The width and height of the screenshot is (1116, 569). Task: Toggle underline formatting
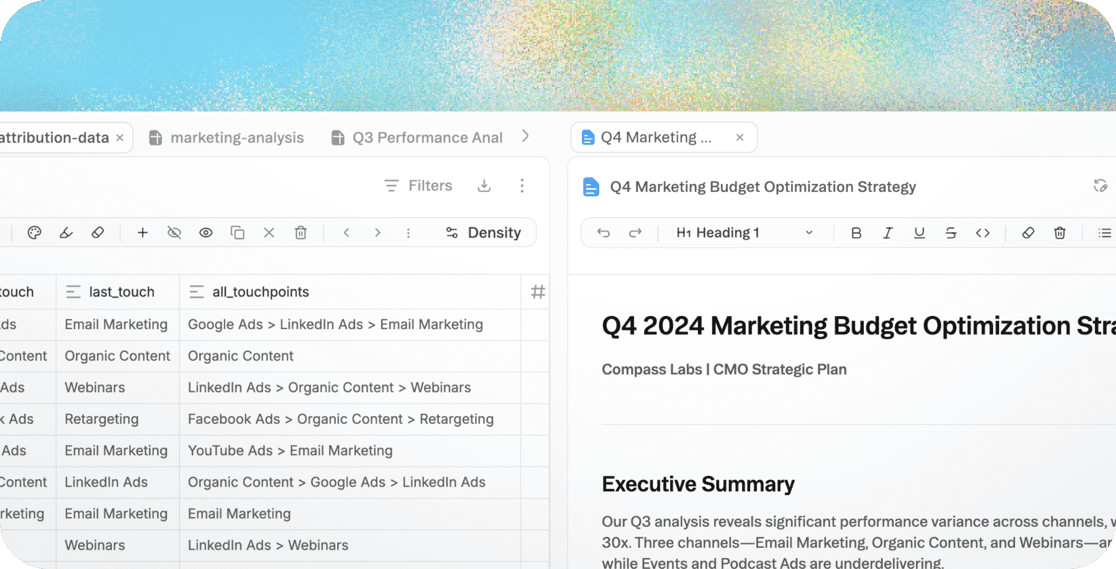pos(920,233)
